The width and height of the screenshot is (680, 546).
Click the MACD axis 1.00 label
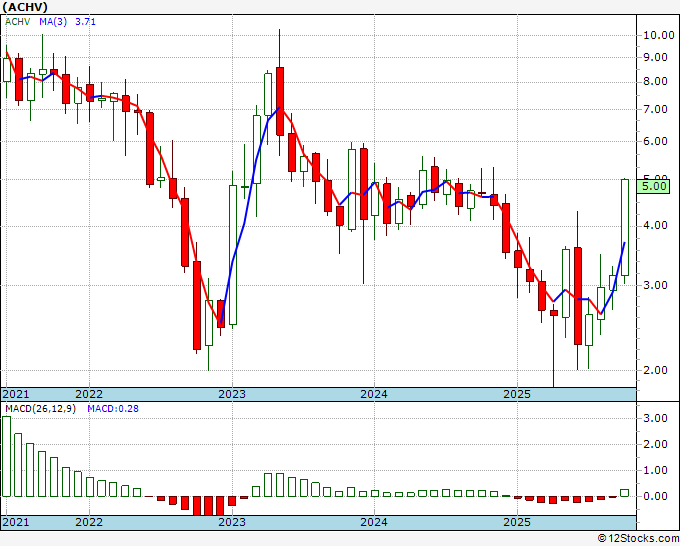pyautogui.click(x=655, y=471)
